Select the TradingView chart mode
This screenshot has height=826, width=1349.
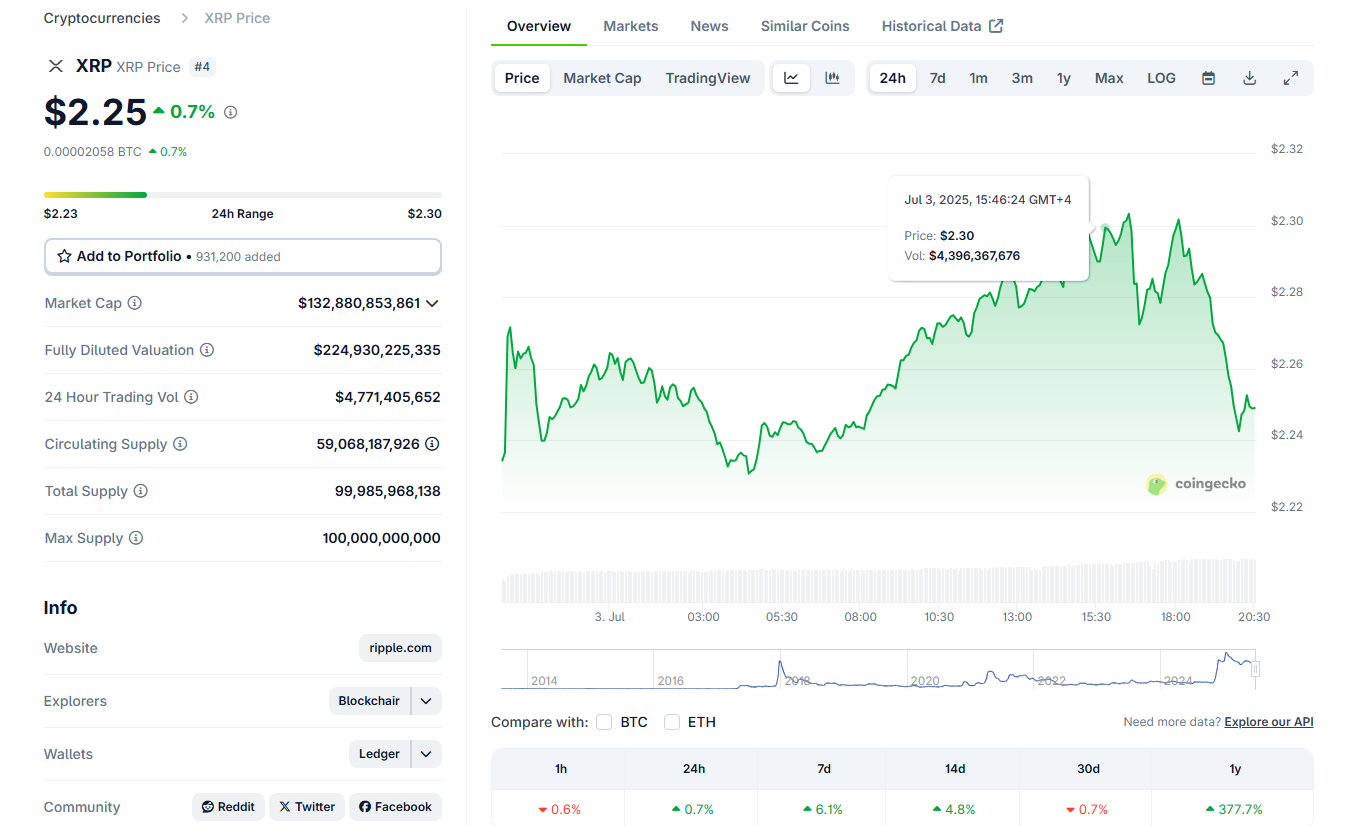(708, 78)
